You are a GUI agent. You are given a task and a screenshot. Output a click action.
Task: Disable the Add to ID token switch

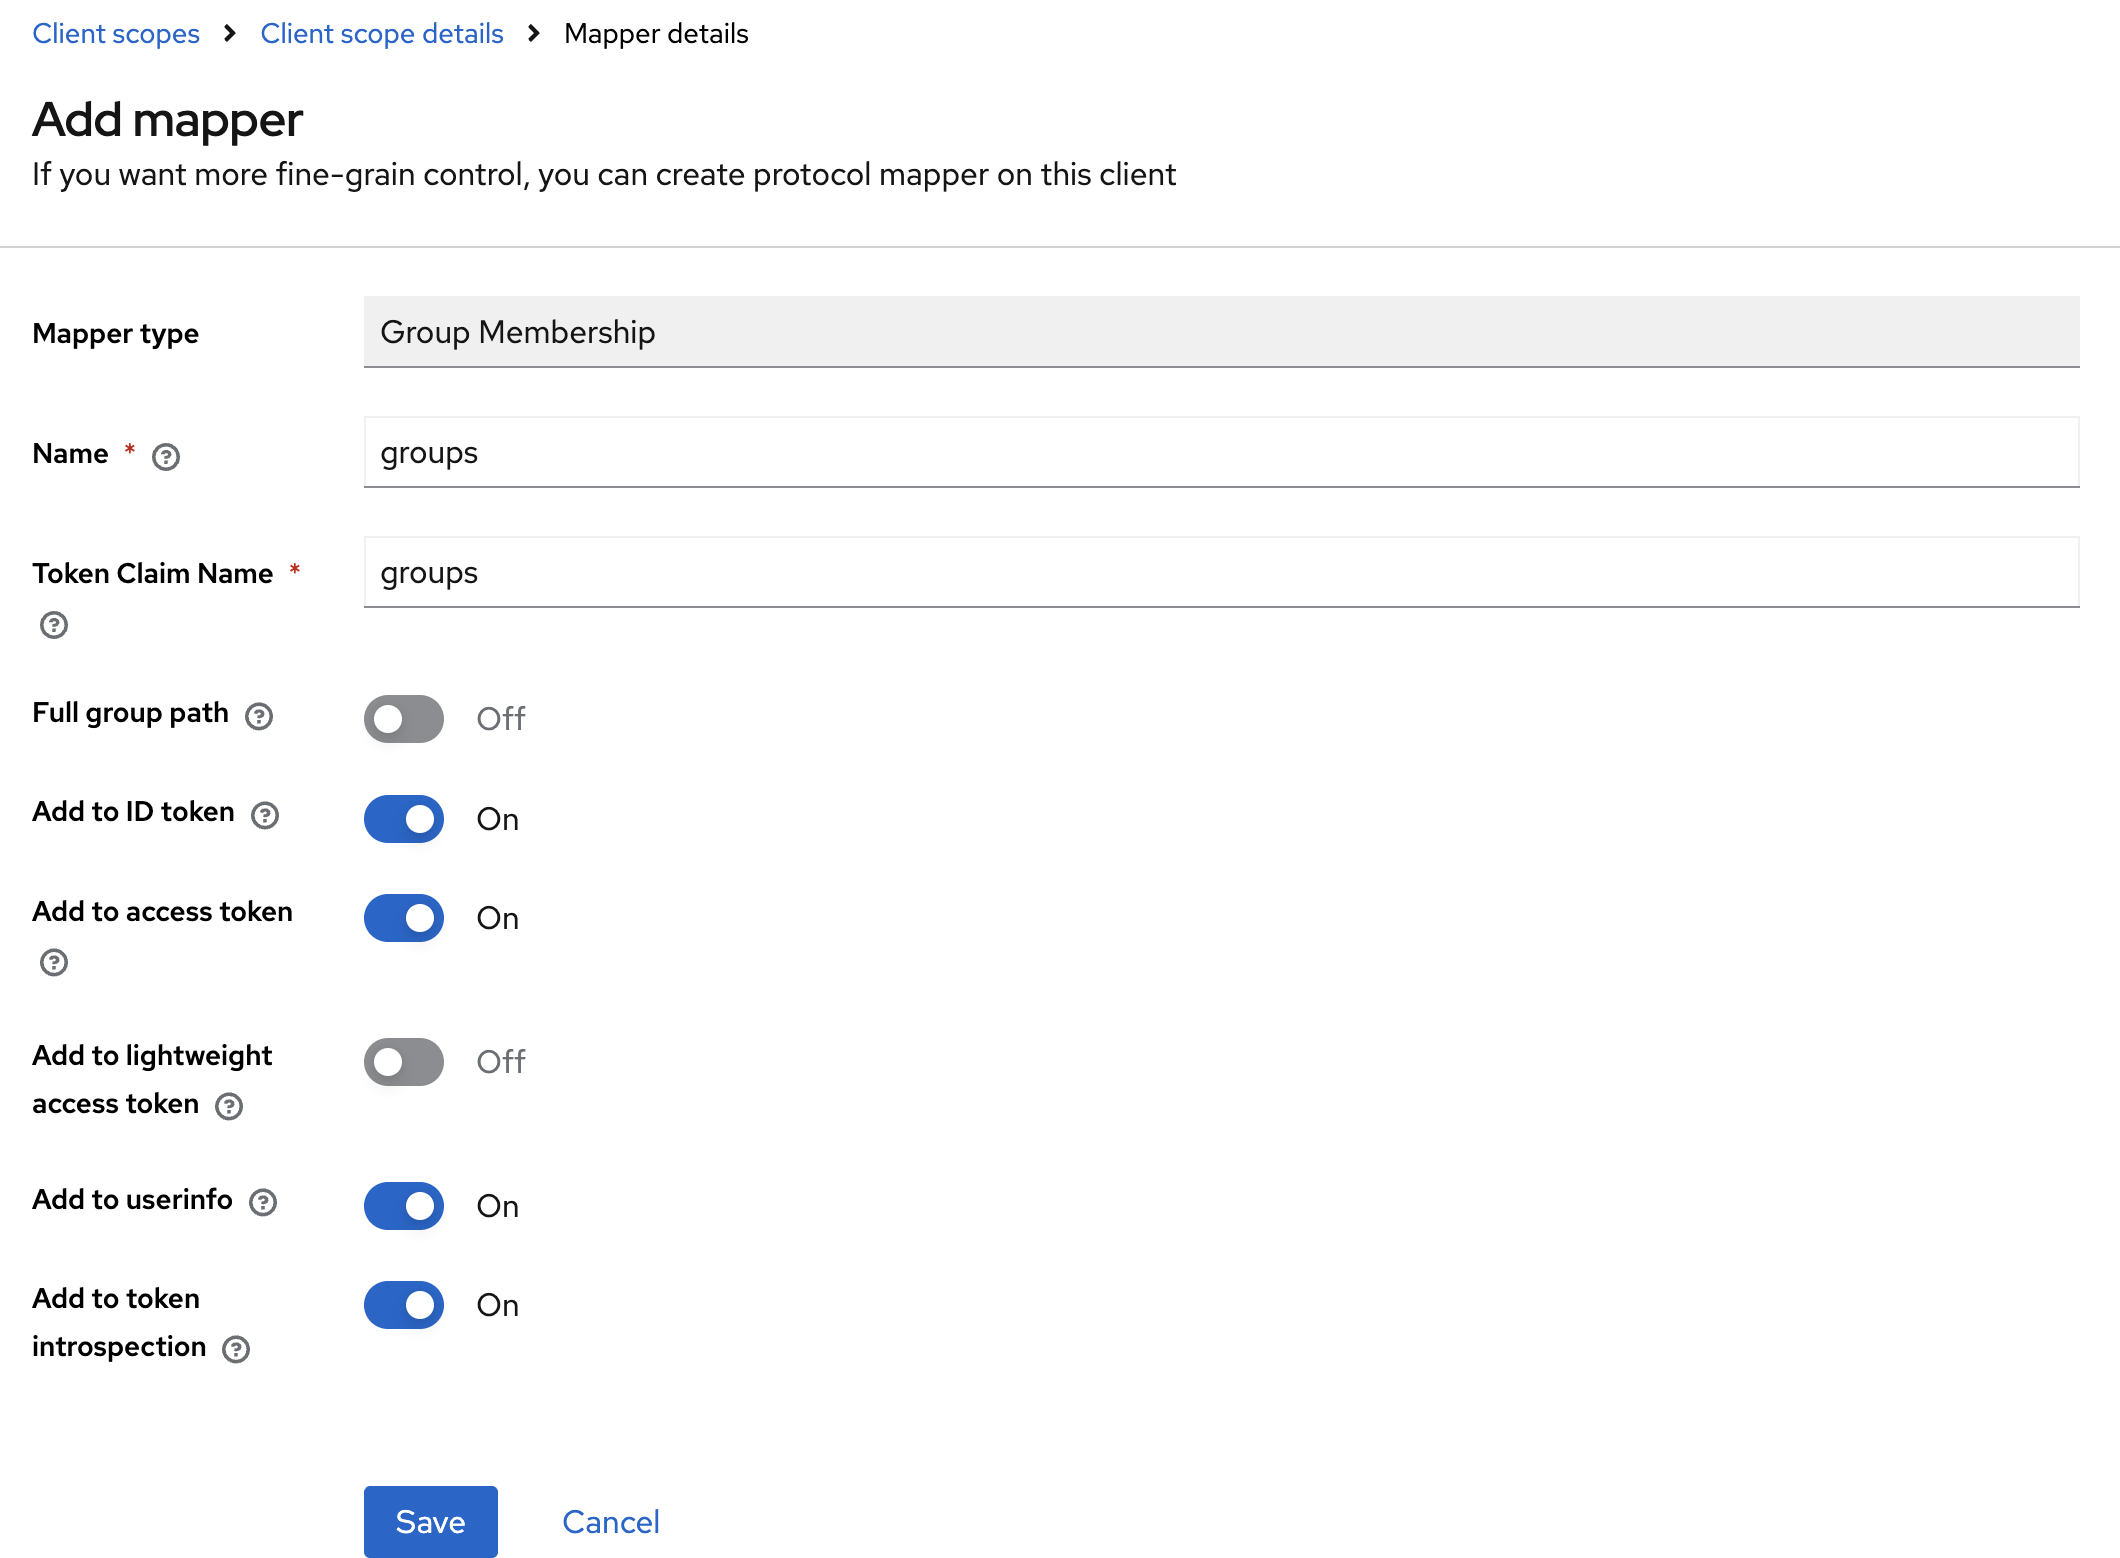pos(404,819)
